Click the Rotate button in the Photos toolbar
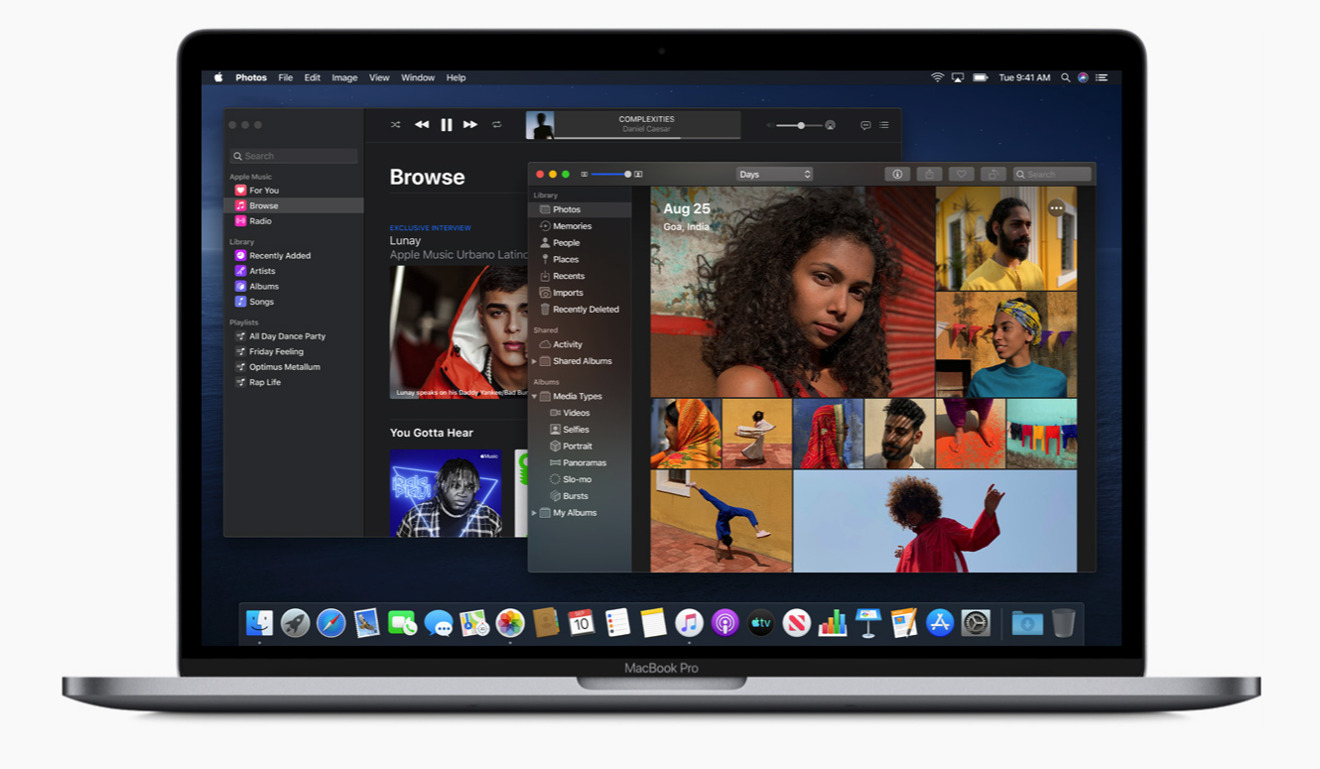 click(993, 174)
